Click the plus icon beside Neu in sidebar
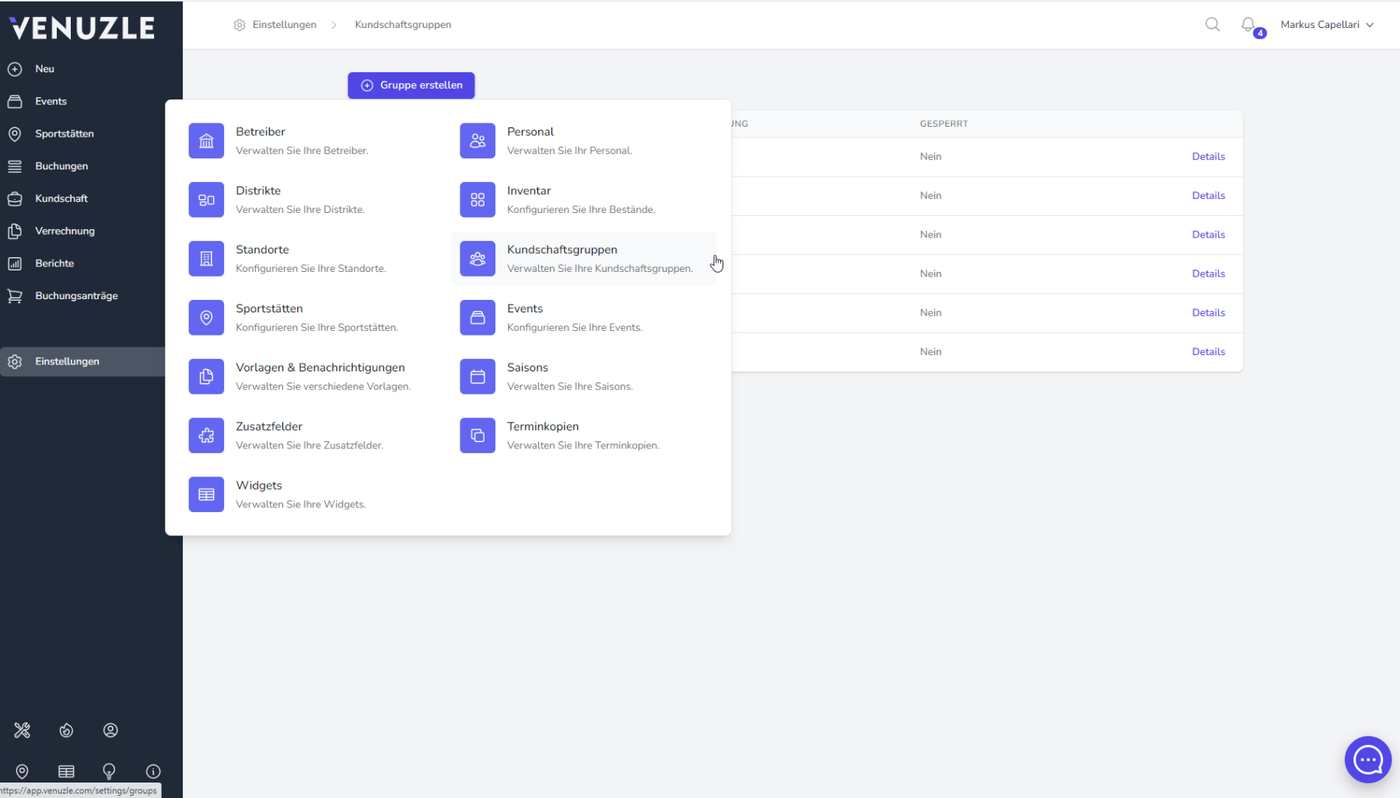This screenshot has height=798, width=1400. [15, 69]
